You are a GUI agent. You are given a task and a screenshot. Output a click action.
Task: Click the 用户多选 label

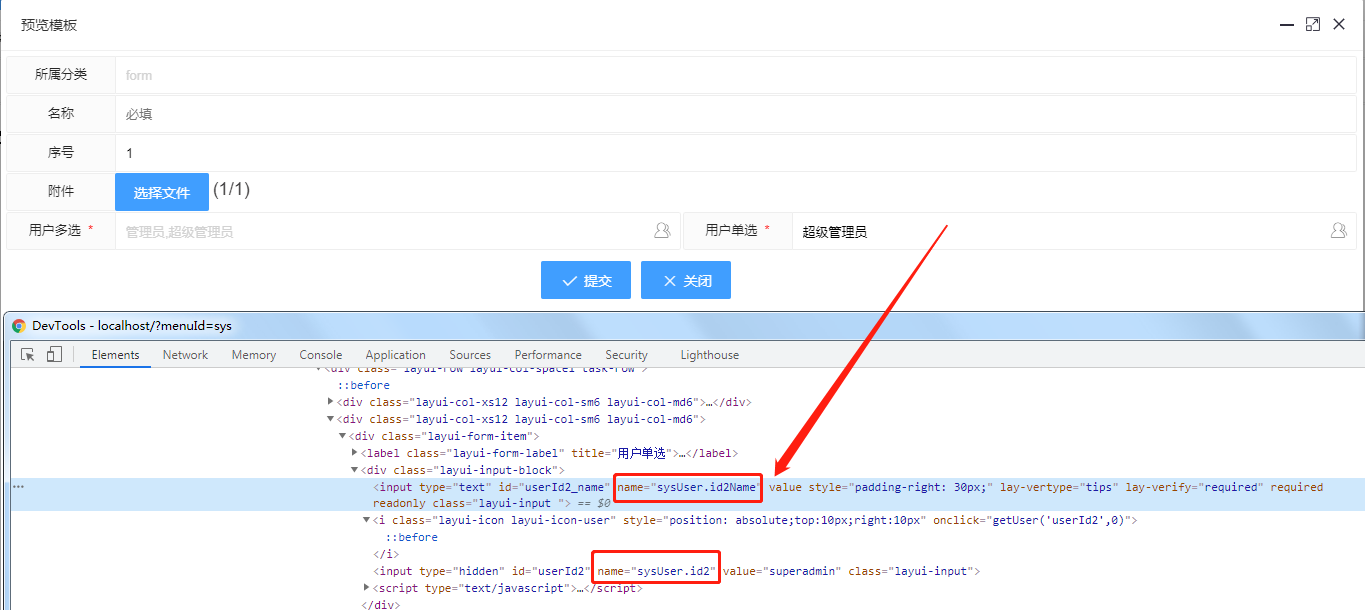point(55,230)
